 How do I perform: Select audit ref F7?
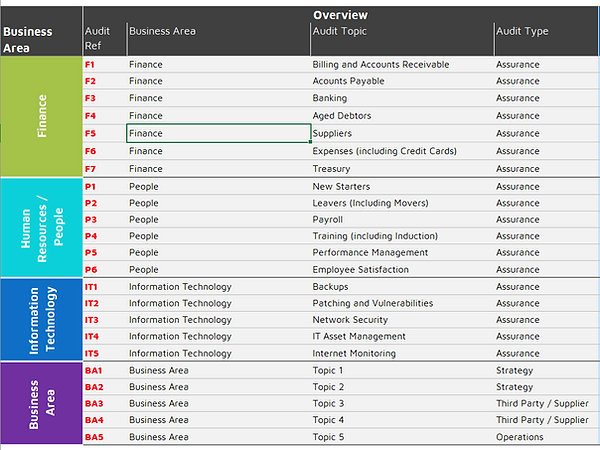click(104, 169)
